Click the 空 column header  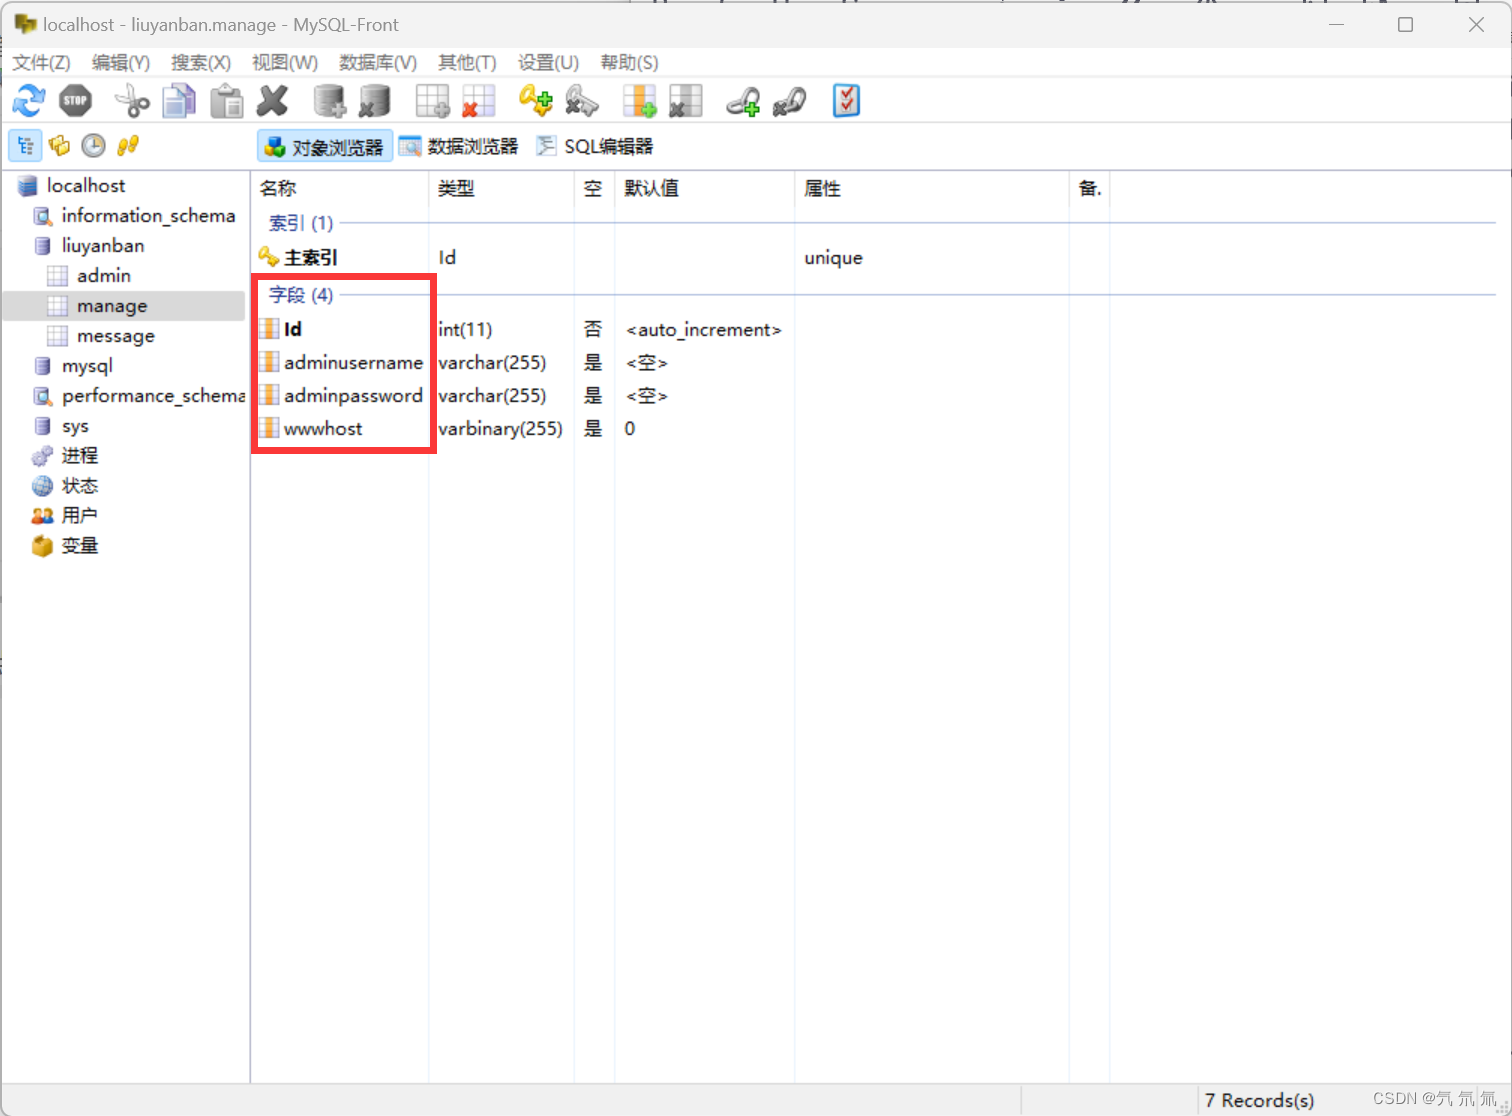coord(595,188)
